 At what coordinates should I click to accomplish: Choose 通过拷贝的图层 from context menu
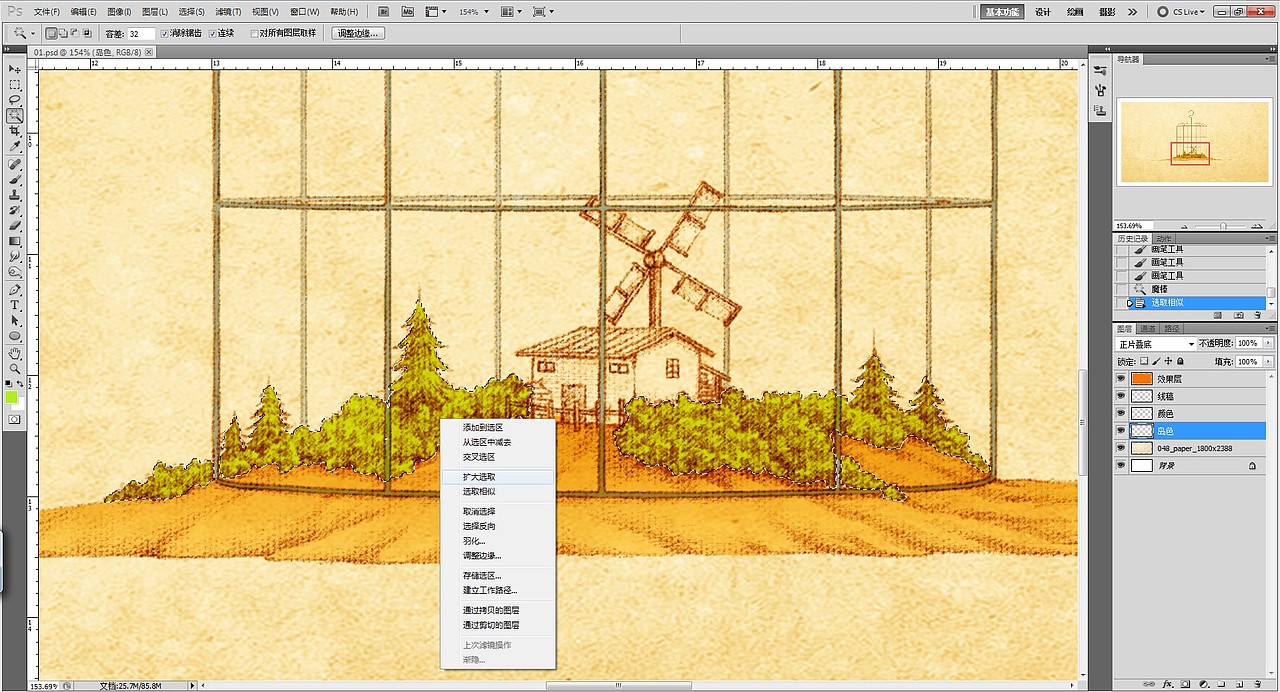[497, 610]
